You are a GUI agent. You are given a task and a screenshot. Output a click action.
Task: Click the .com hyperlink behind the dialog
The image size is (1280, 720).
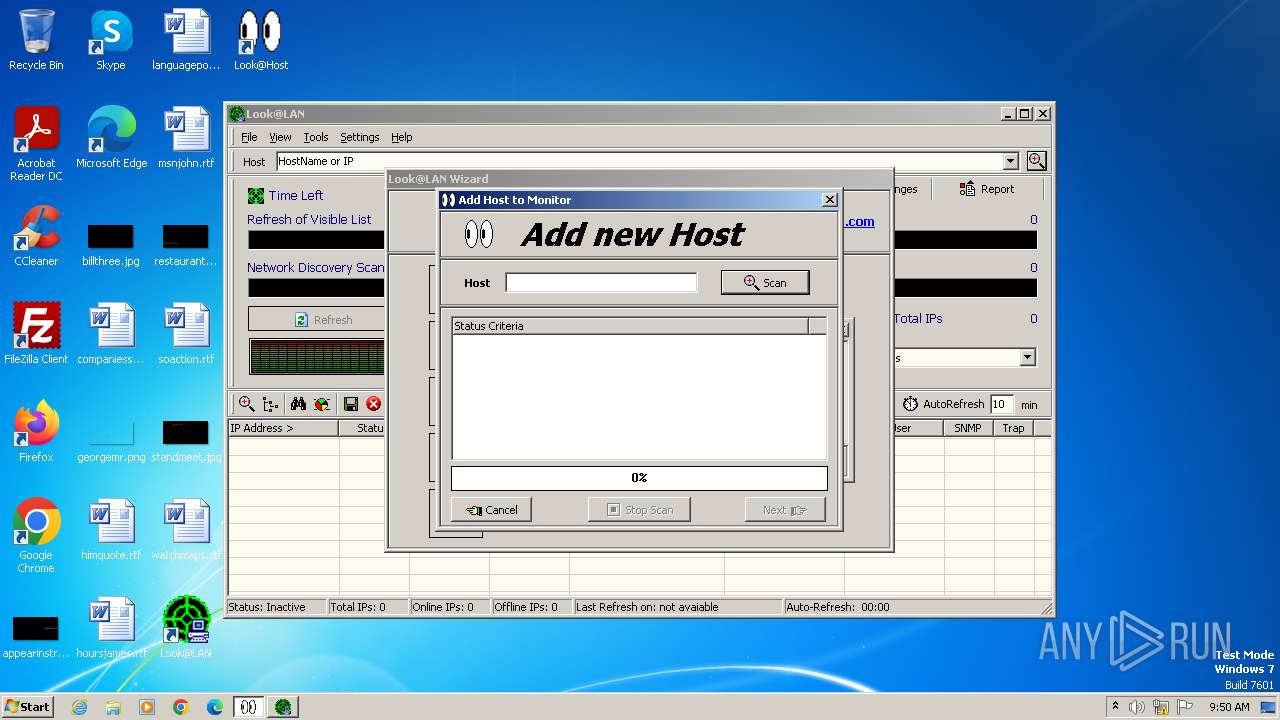(x=859, y=222)
